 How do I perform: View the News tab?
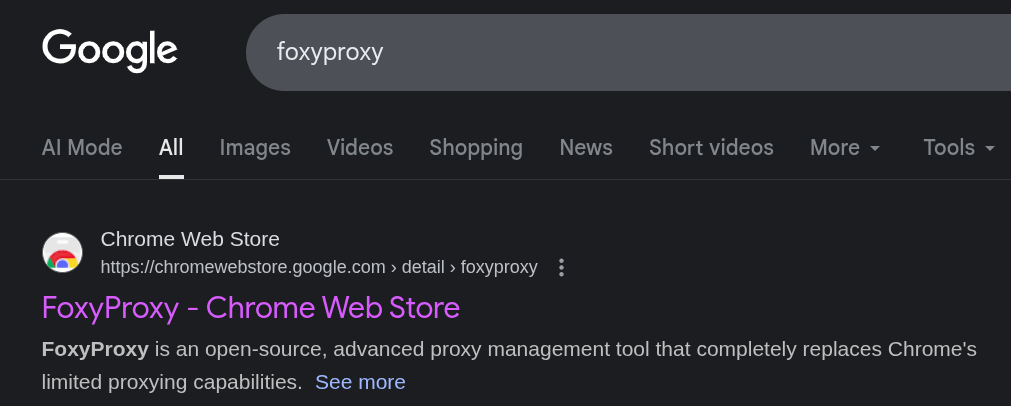coord(586,148)
